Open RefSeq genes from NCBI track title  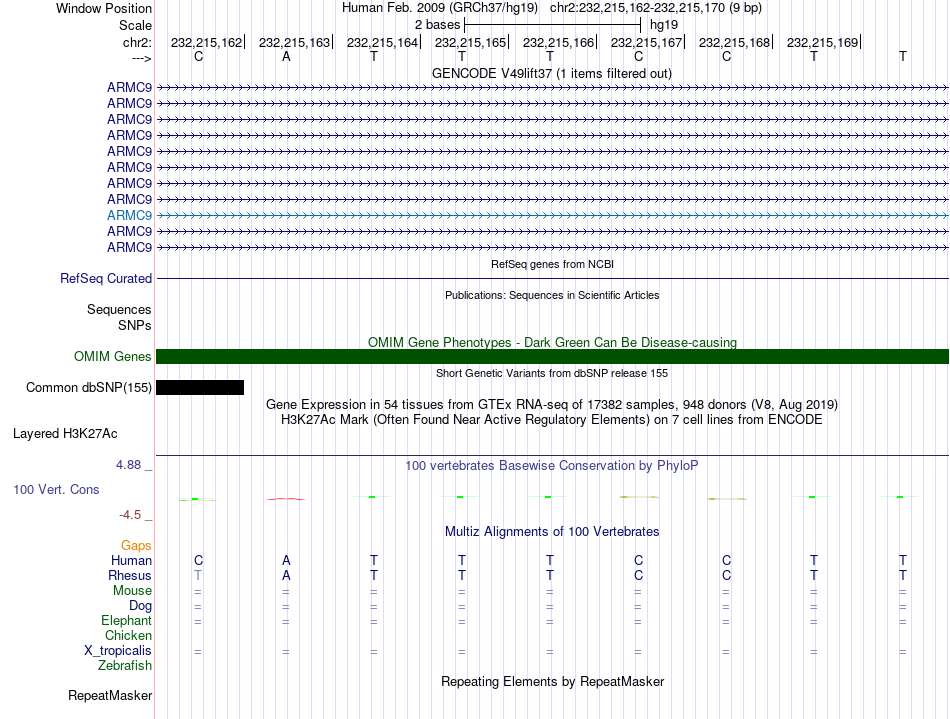tap(552, 264)
